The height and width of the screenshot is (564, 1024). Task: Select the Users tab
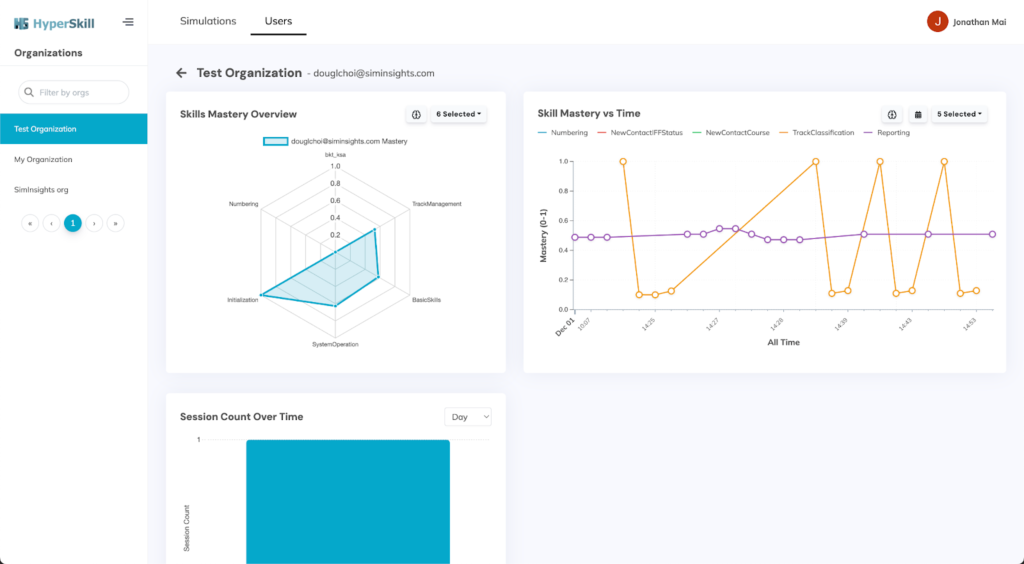[278, 21]
